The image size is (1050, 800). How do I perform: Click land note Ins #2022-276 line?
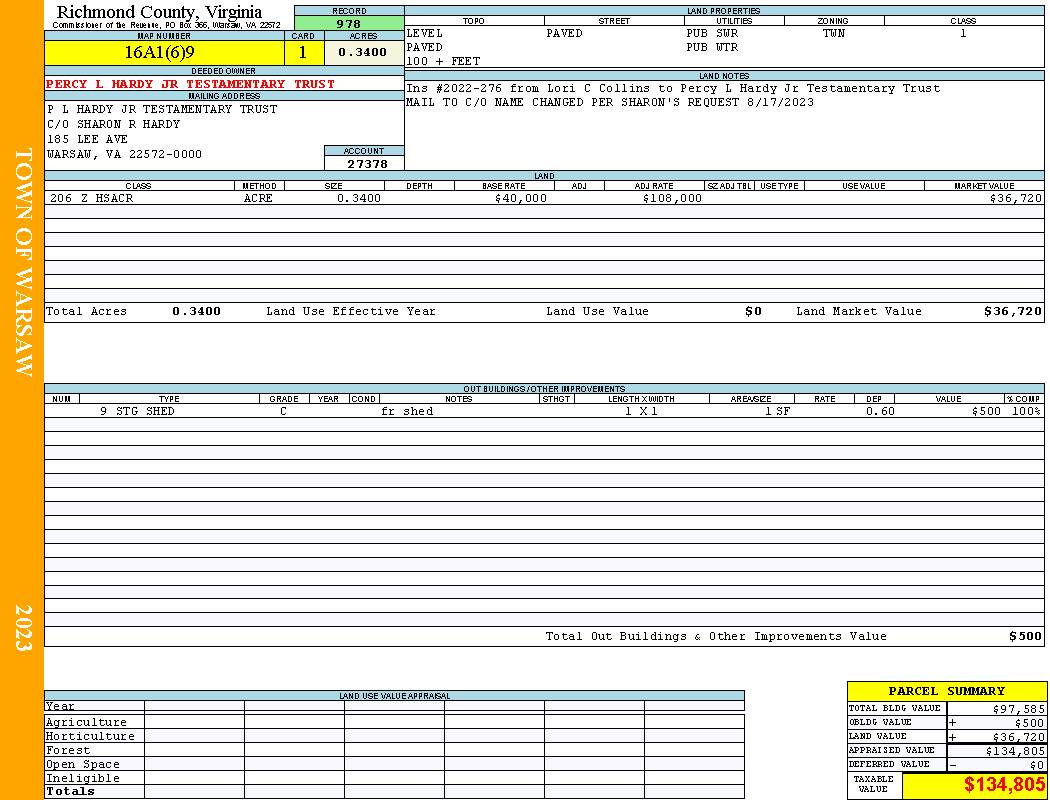tap(673, 88)
